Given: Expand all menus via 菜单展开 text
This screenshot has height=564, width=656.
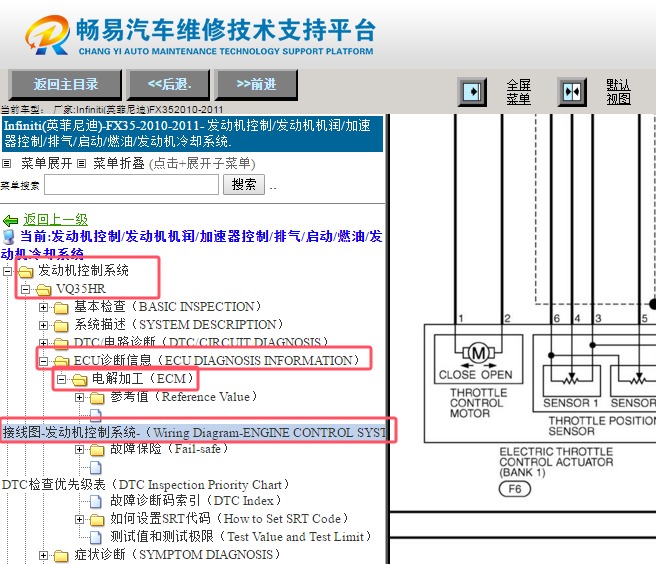Looking at the screenshot, I should tap(46, 163).
